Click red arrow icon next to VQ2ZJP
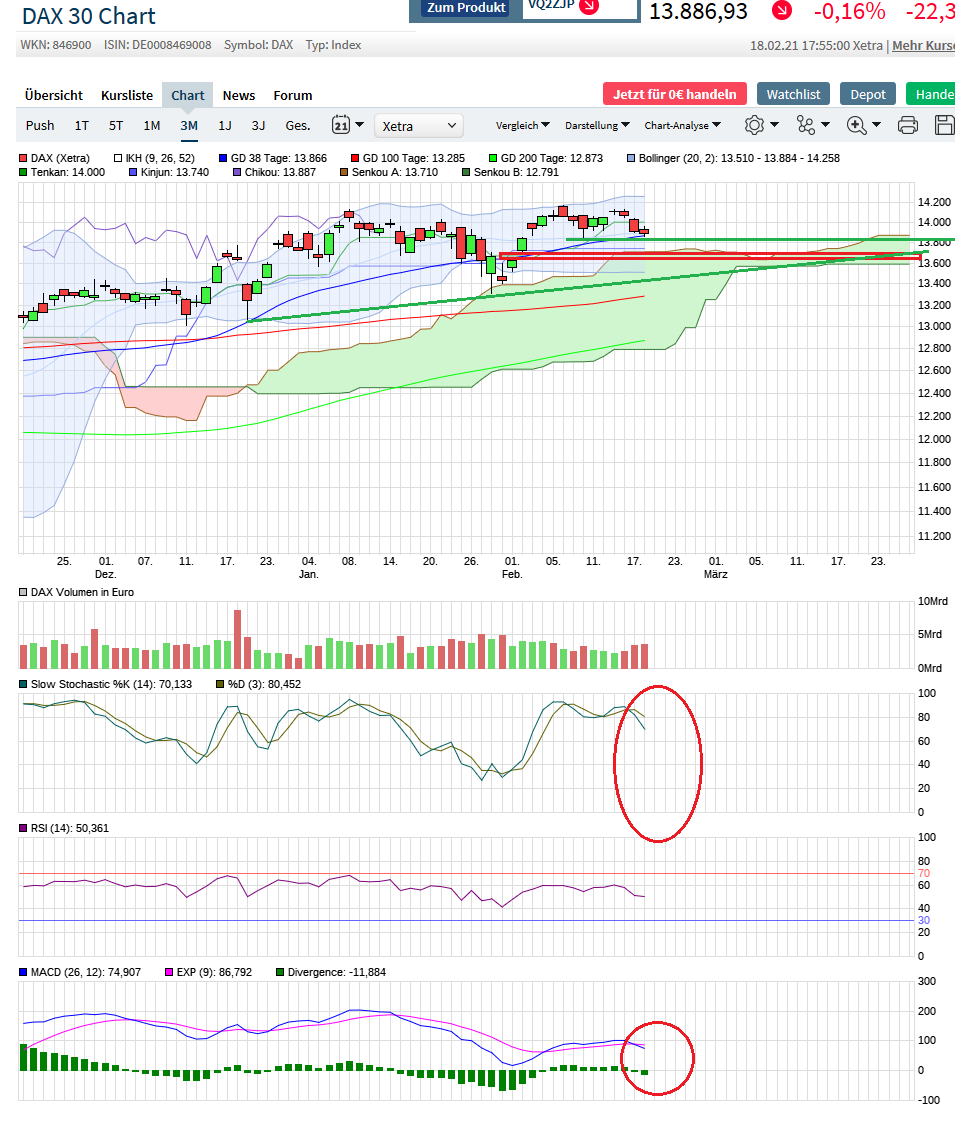 [589, 6]
